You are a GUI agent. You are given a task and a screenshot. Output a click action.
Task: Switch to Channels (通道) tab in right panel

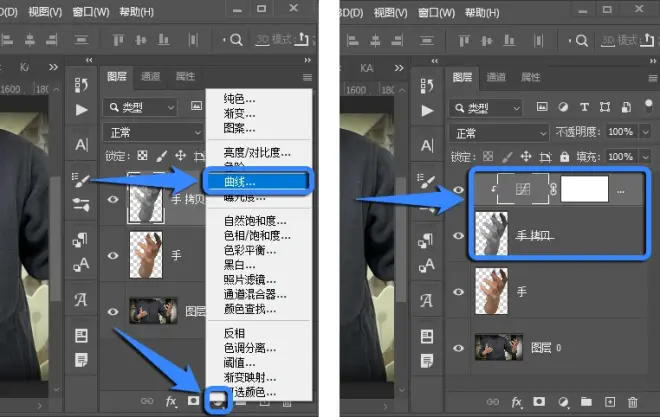click(498, 77)
